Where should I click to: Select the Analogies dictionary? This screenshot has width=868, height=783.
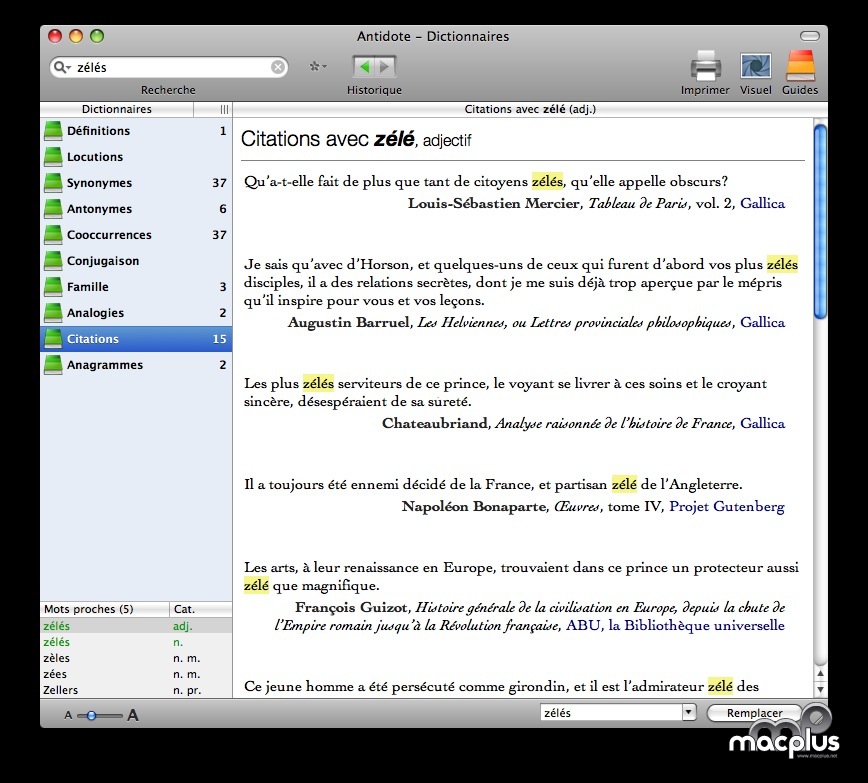point(136,313)
